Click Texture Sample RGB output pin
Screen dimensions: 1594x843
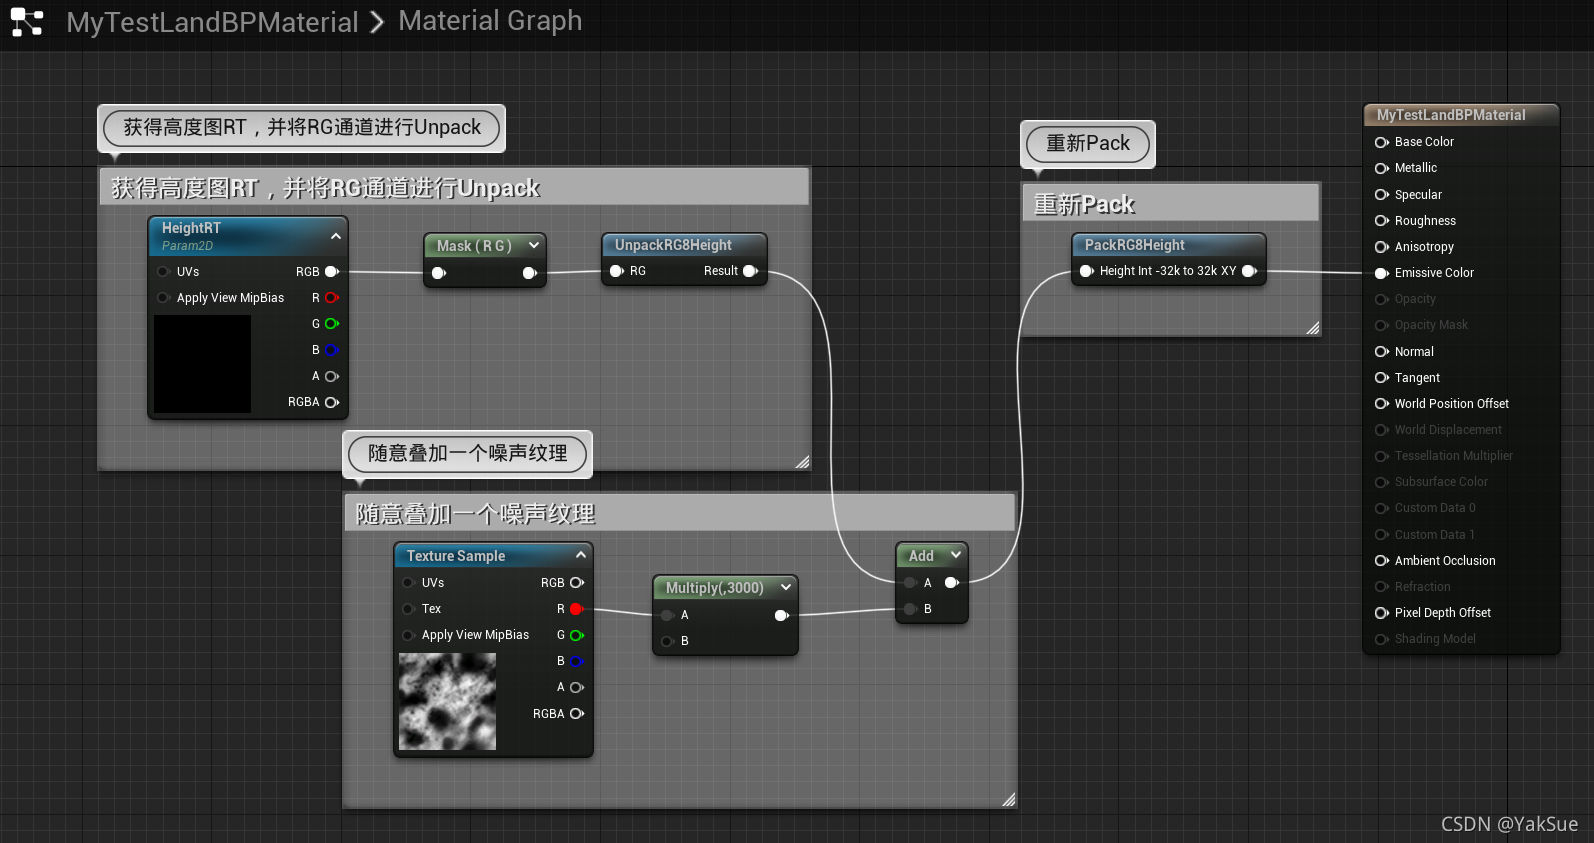577,583
